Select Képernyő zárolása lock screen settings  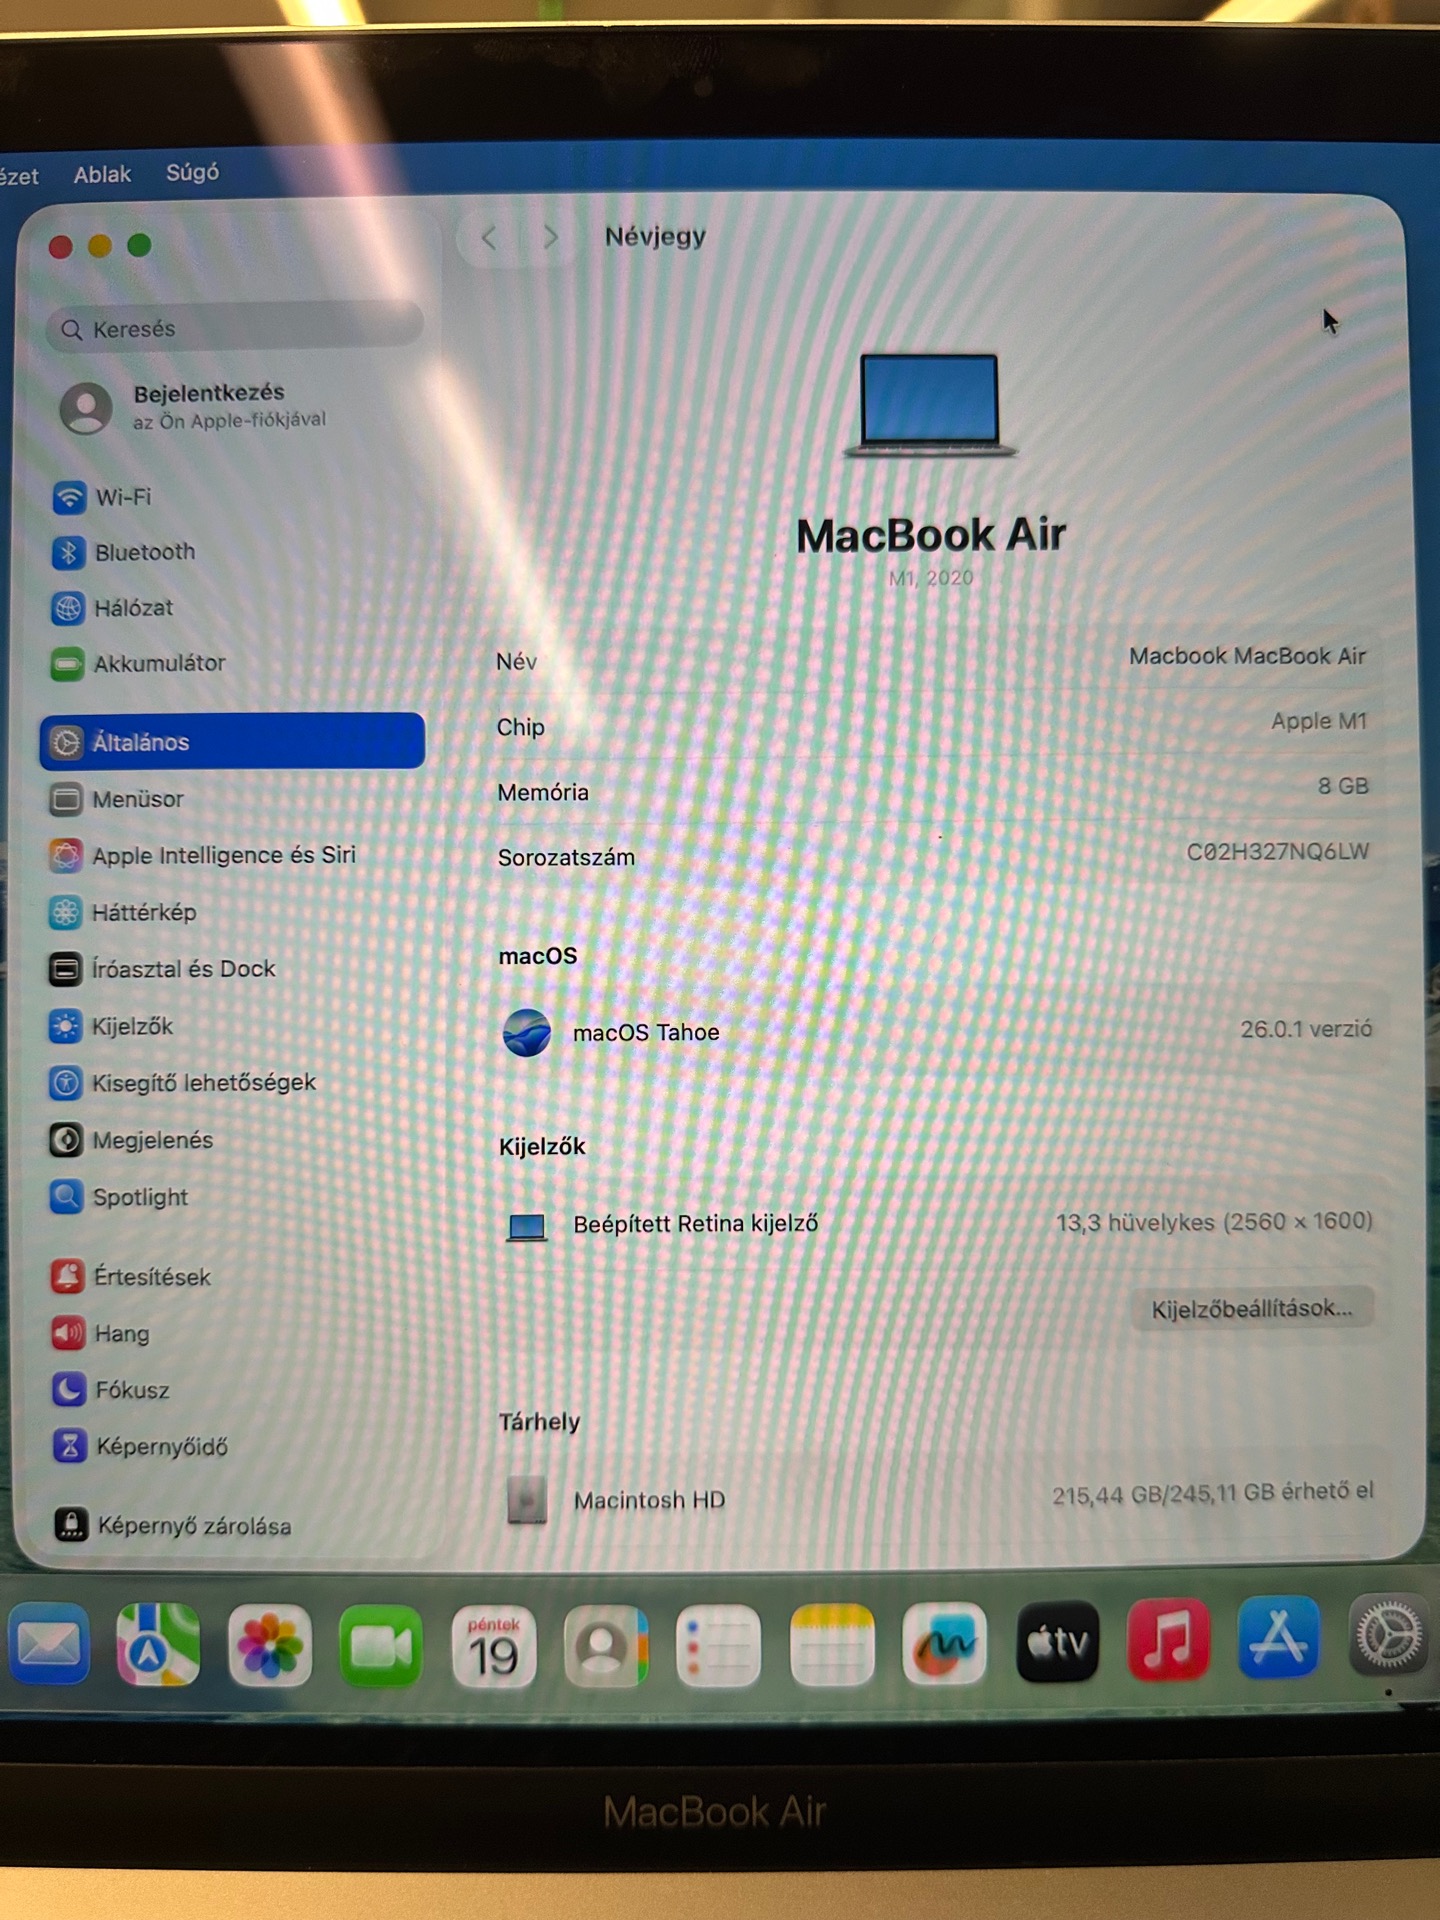pyautogui.click(x=193, y=1526)
